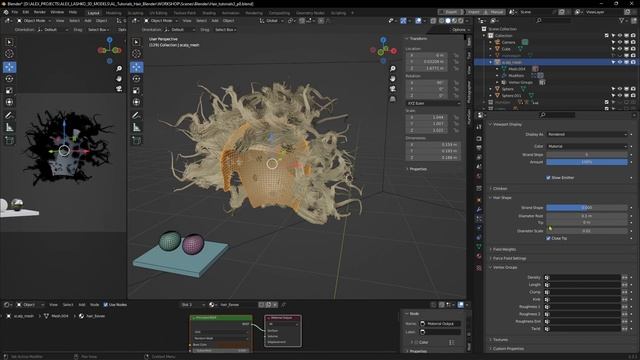Select the Scale tool in main viewport toolbar
The image size is (640, 360).
point(136,91)
